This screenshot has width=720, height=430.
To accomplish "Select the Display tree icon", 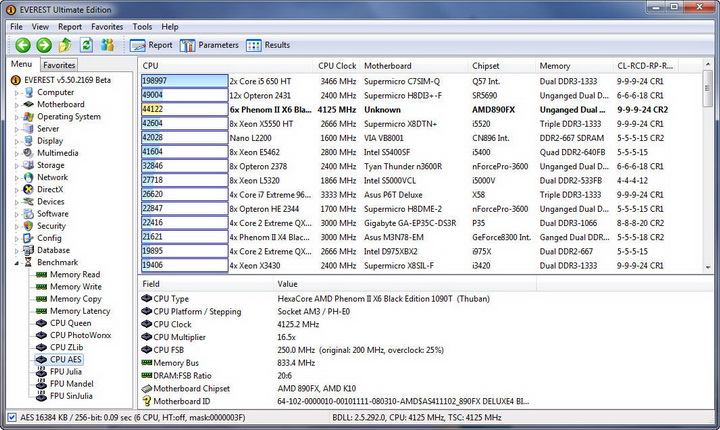I will click(29, 141).
